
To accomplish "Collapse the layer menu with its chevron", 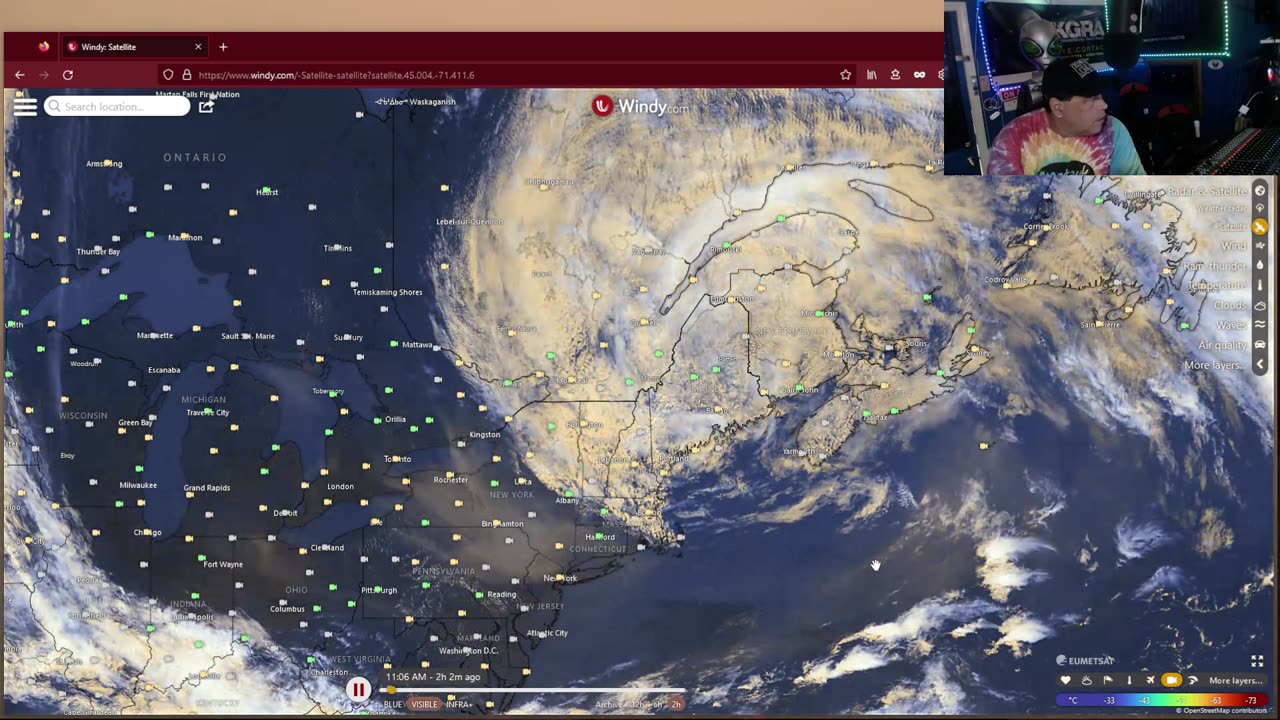I will [1260, 364].
